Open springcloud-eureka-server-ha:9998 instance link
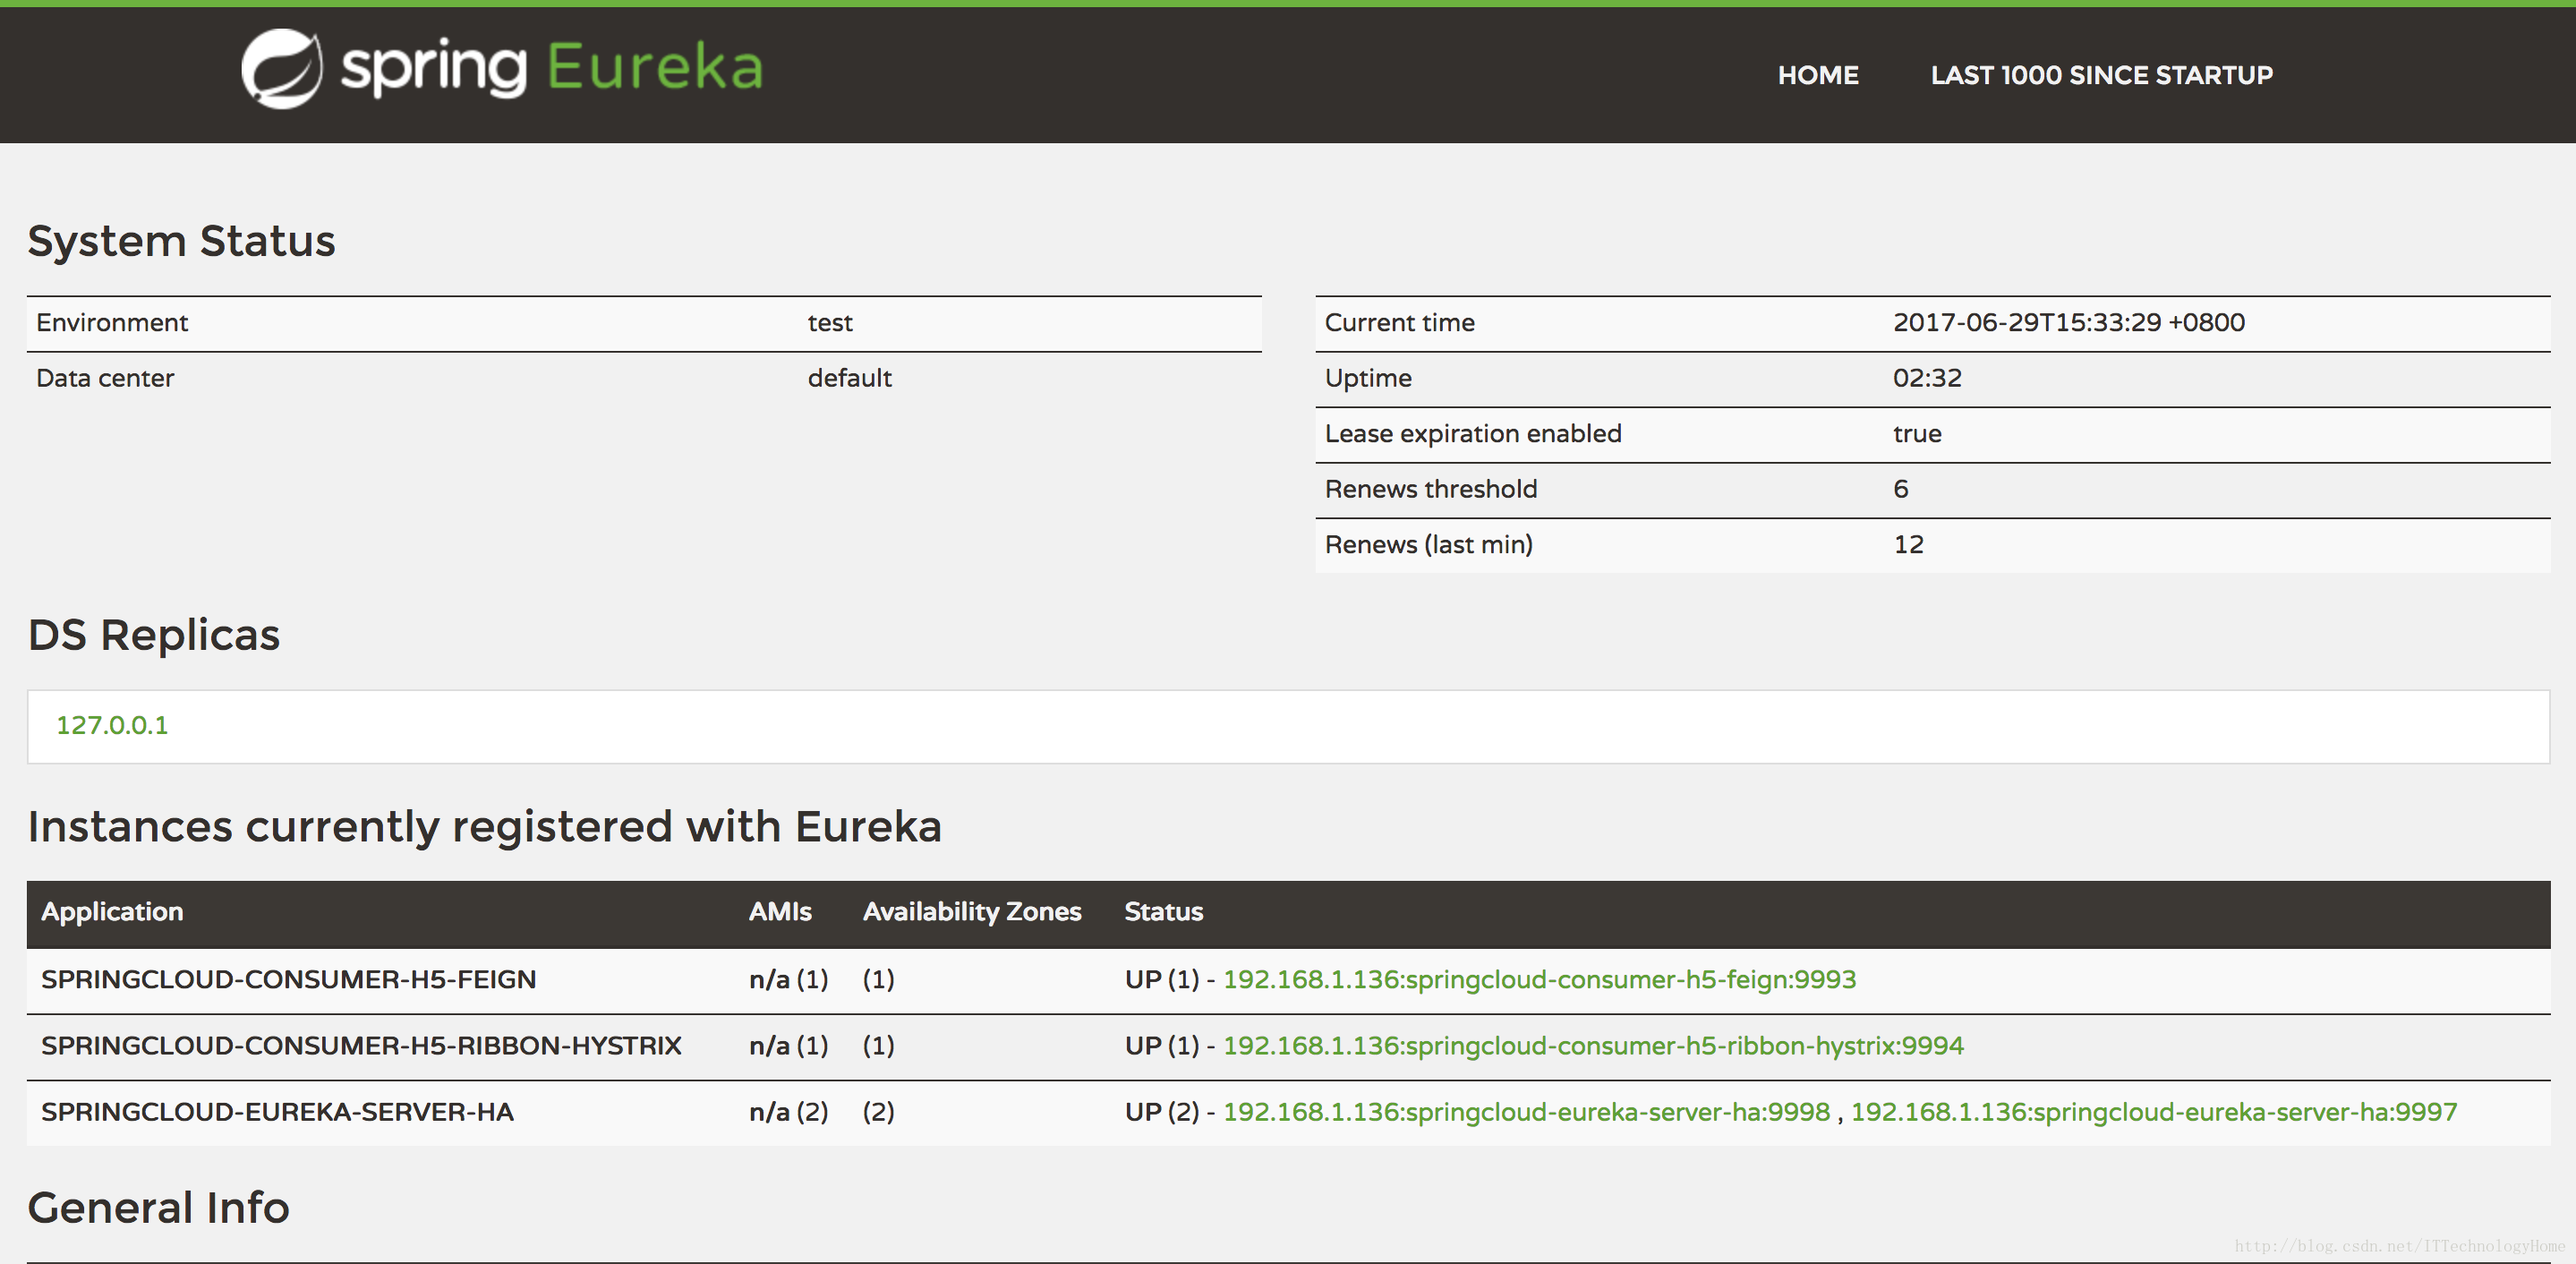This screenshot has height=1264, width=2576. [1526, 1111]
